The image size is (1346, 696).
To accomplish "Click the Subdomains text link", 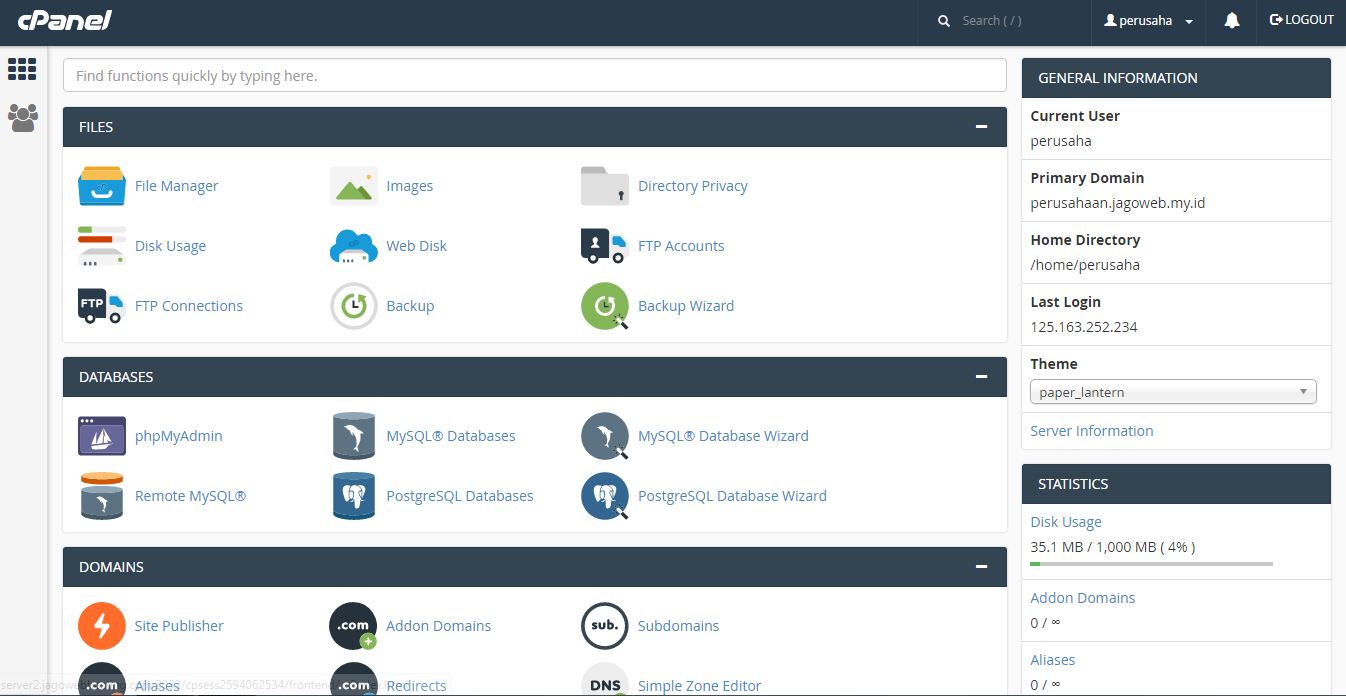I will pos(678,626).
